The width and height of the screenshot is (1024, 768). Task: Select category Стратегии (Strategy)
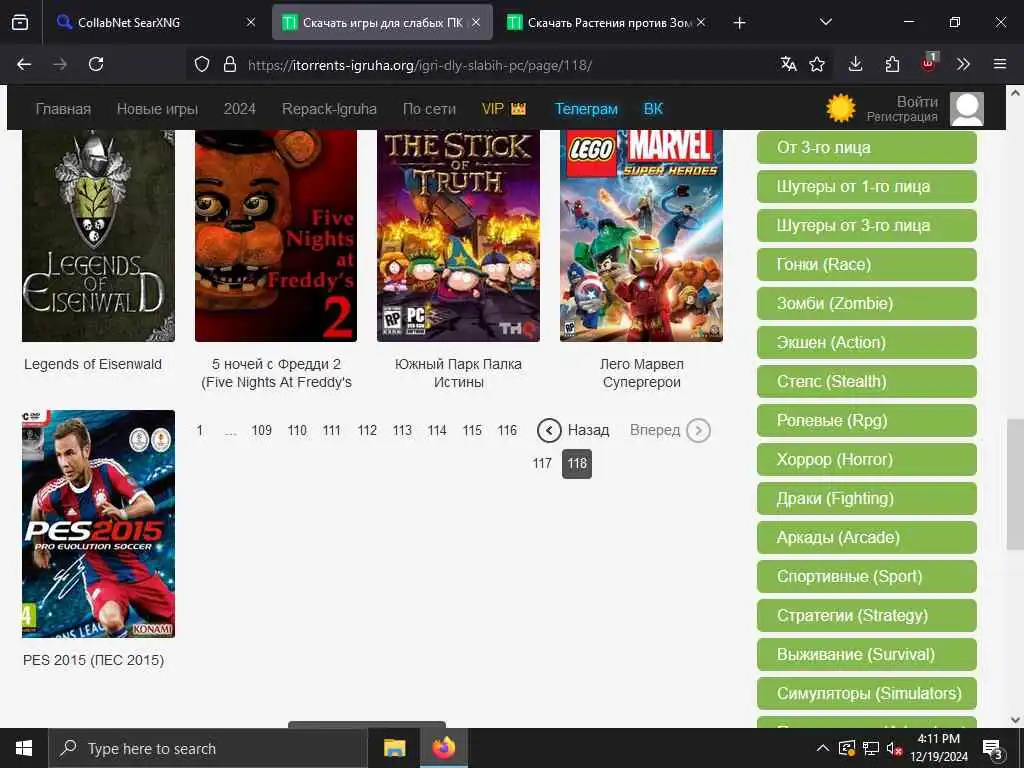pos(867,615)
